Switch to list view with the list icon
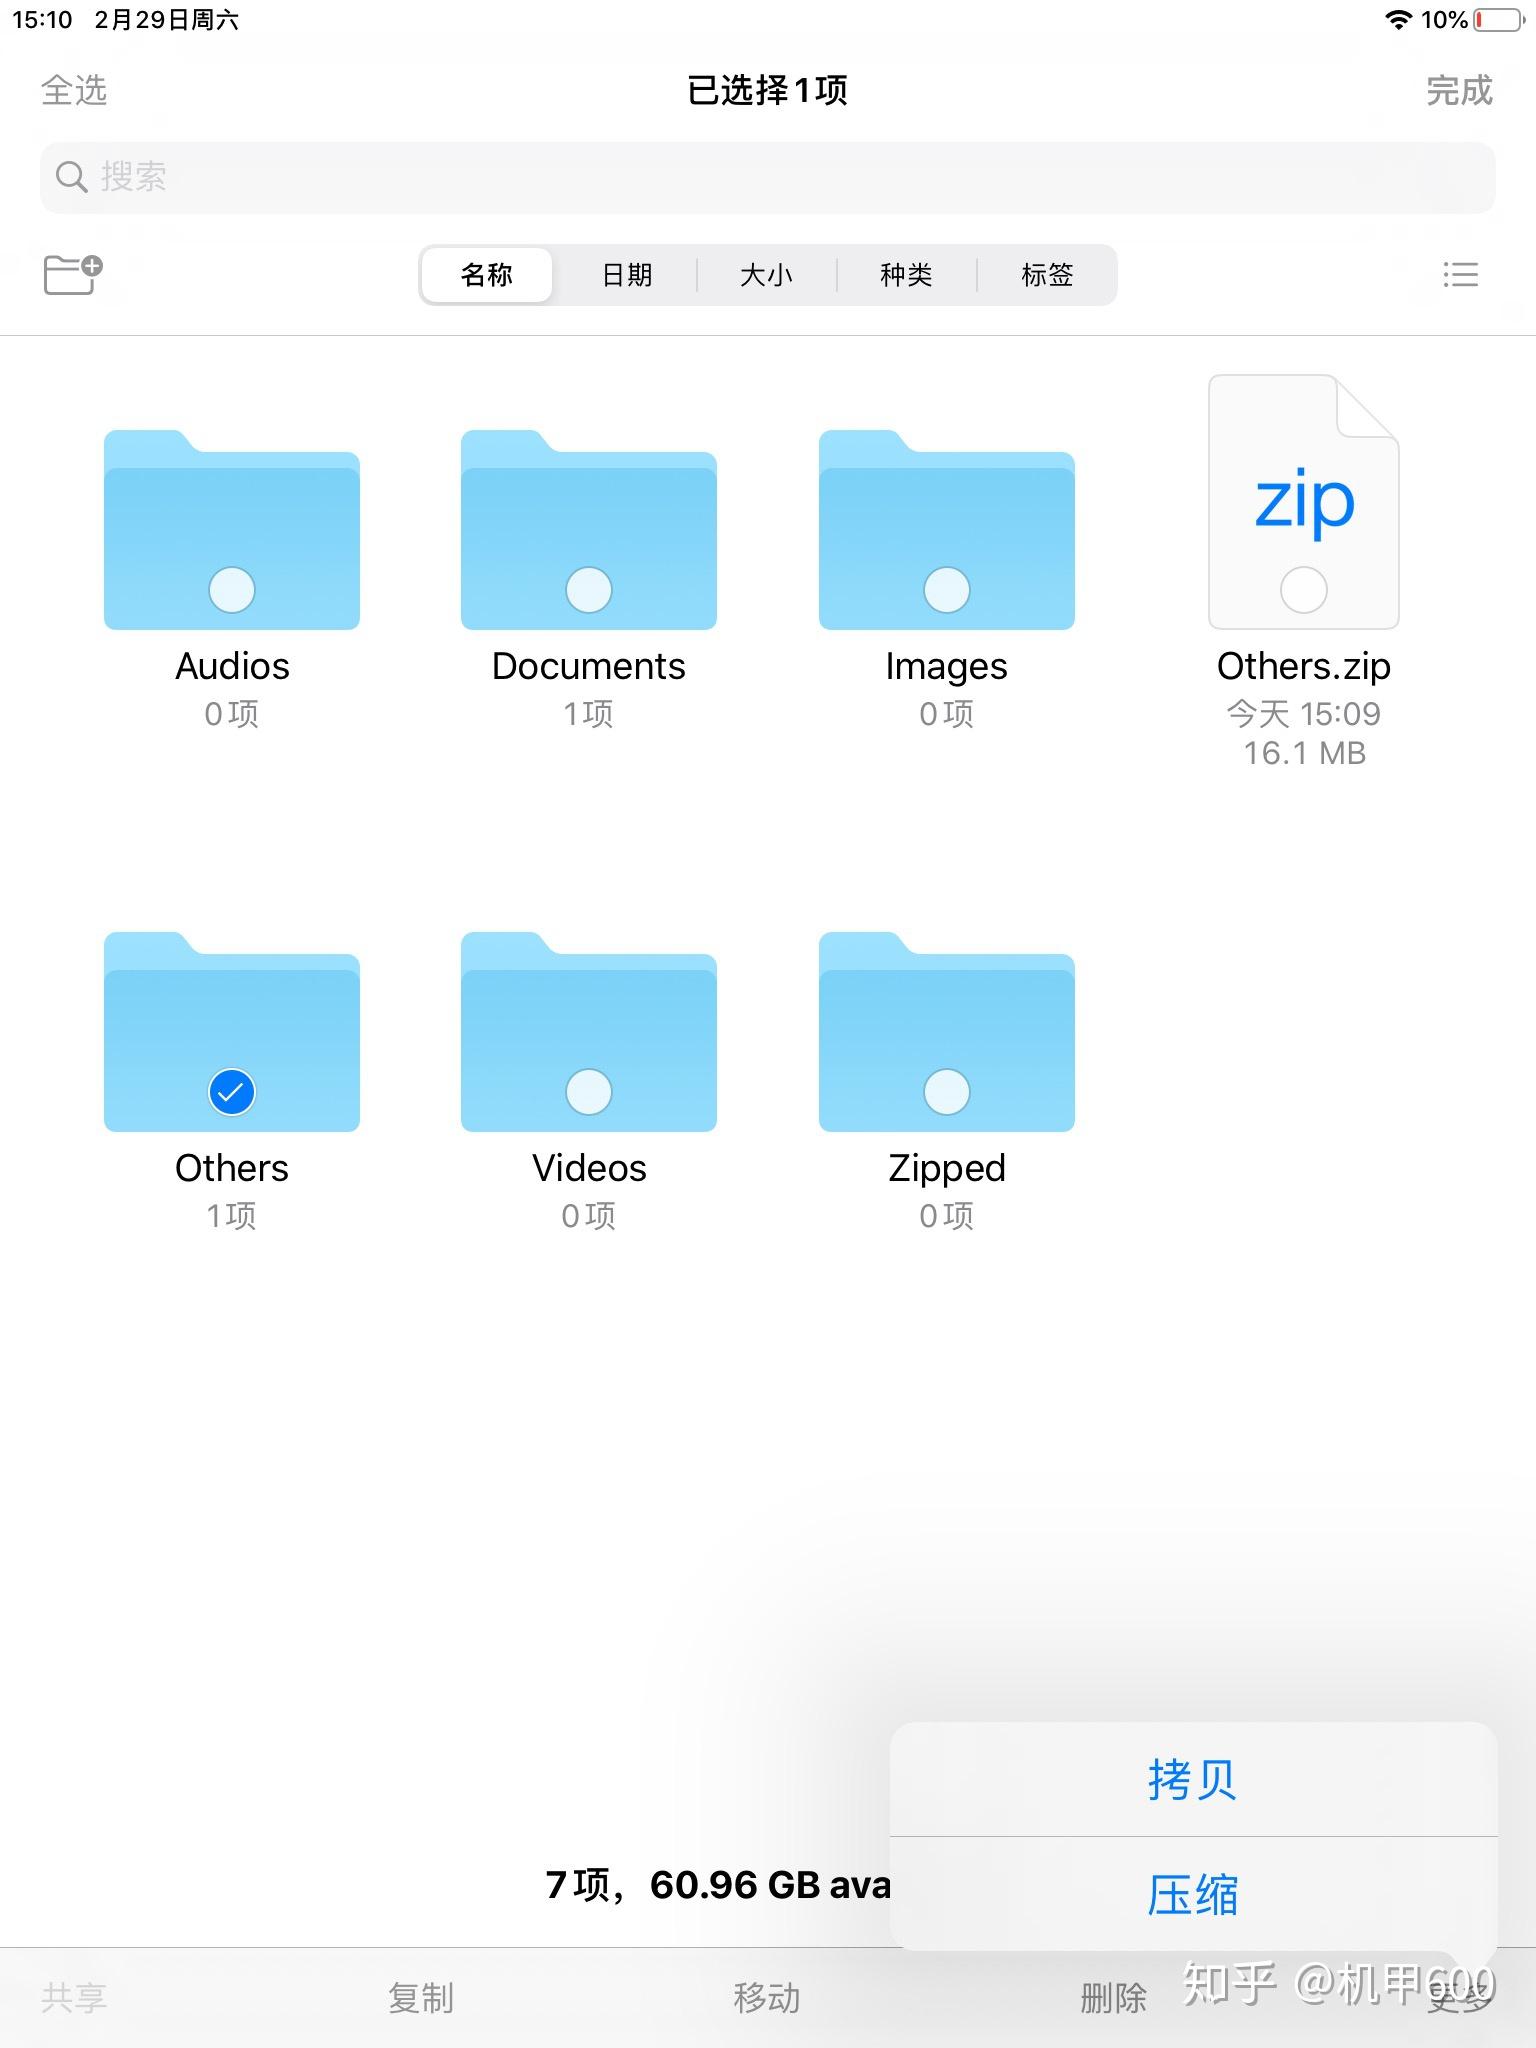Viewport: 1536px width, 2048px height. tap(1460, 274)
